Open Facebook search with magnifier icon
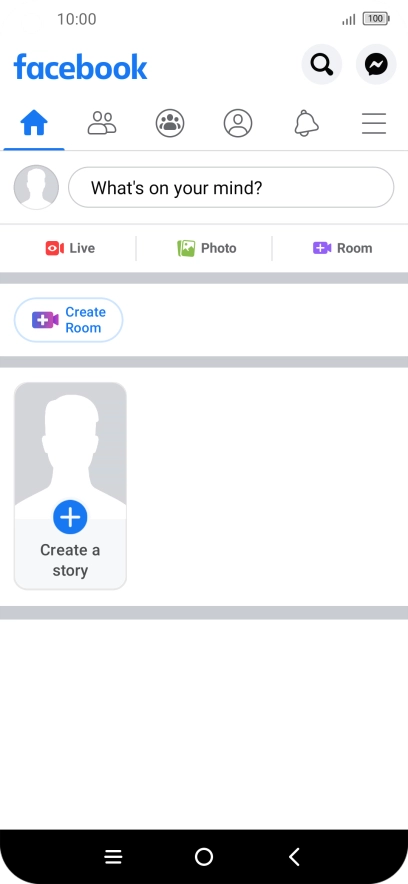The width and height of the screenshot is (408, 884). pos(322,65)
